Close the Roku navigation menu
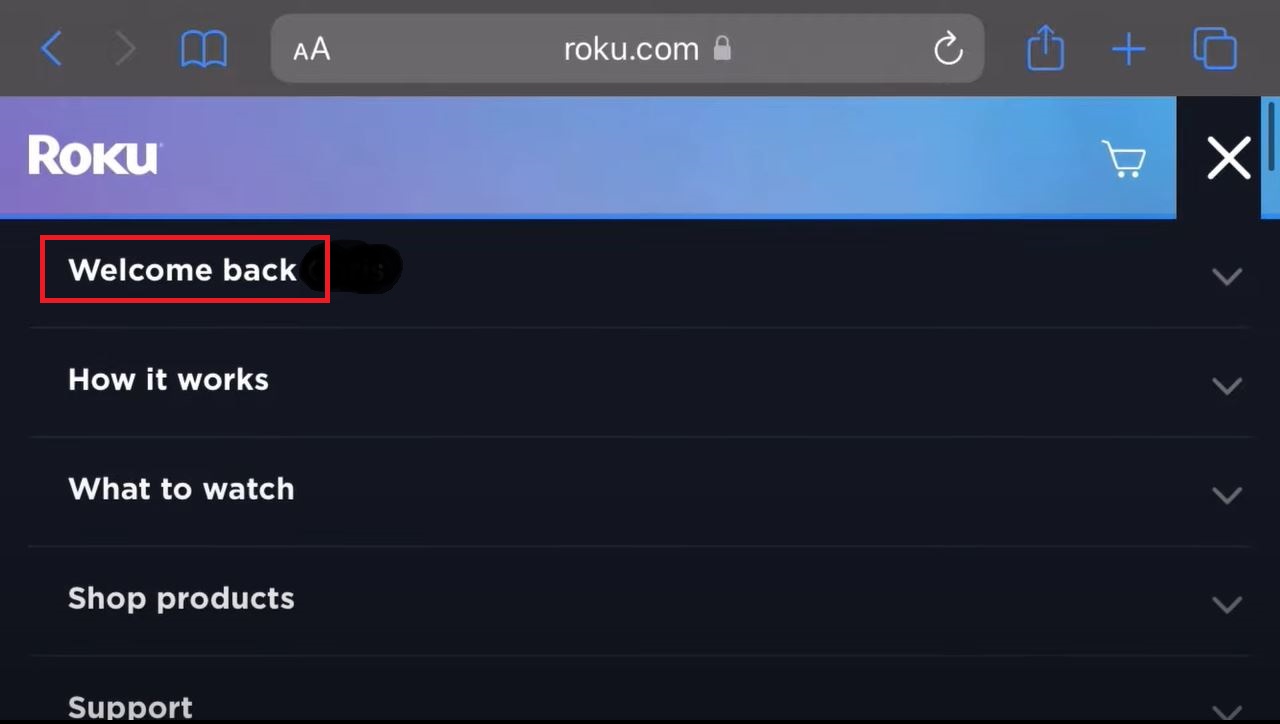Viewport: 1280px width, 724px height. (1228, 158)
